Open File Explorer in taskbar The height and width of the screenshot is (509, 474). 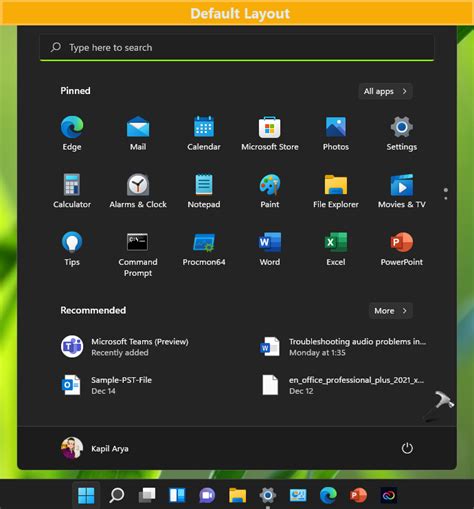coord(237,495)
